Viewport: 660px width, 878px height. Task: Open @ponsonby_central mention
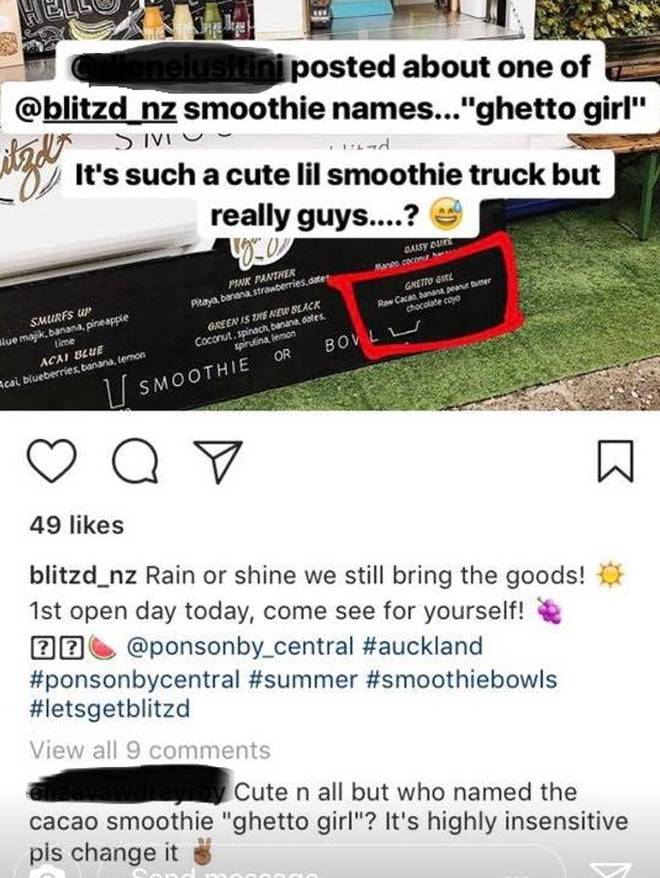click(x=240, y=646)
